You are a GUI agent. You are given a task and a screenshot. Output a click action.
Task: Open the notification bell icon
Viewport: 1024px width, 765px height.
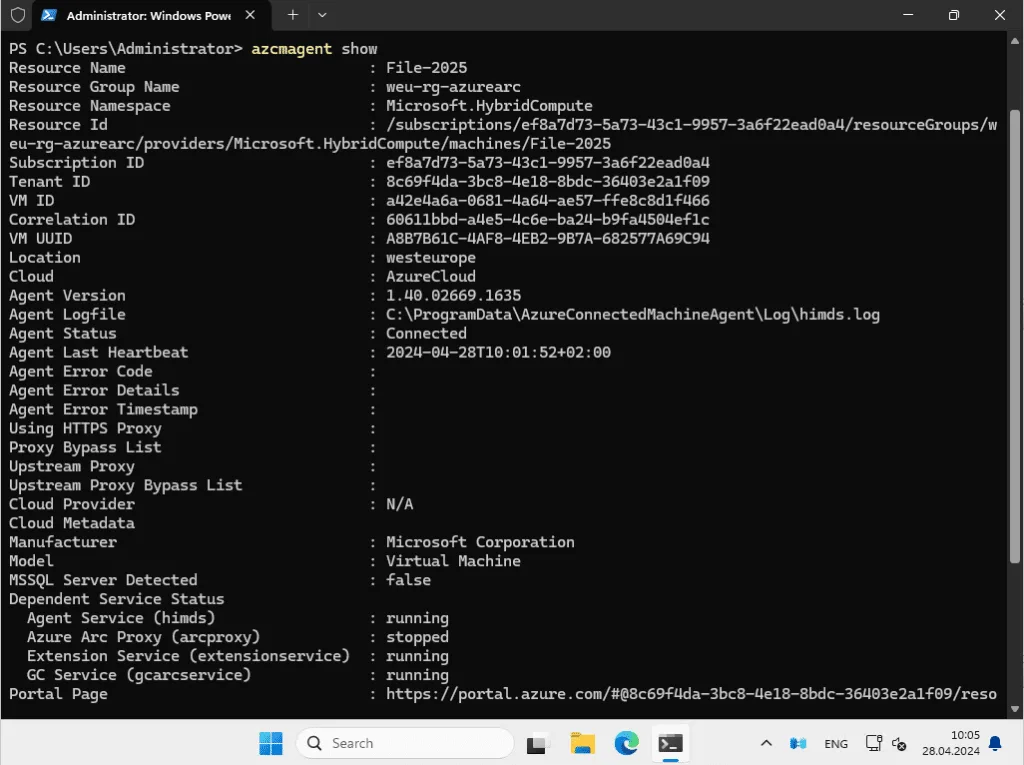pyautogui.click(x=995, y=743)
